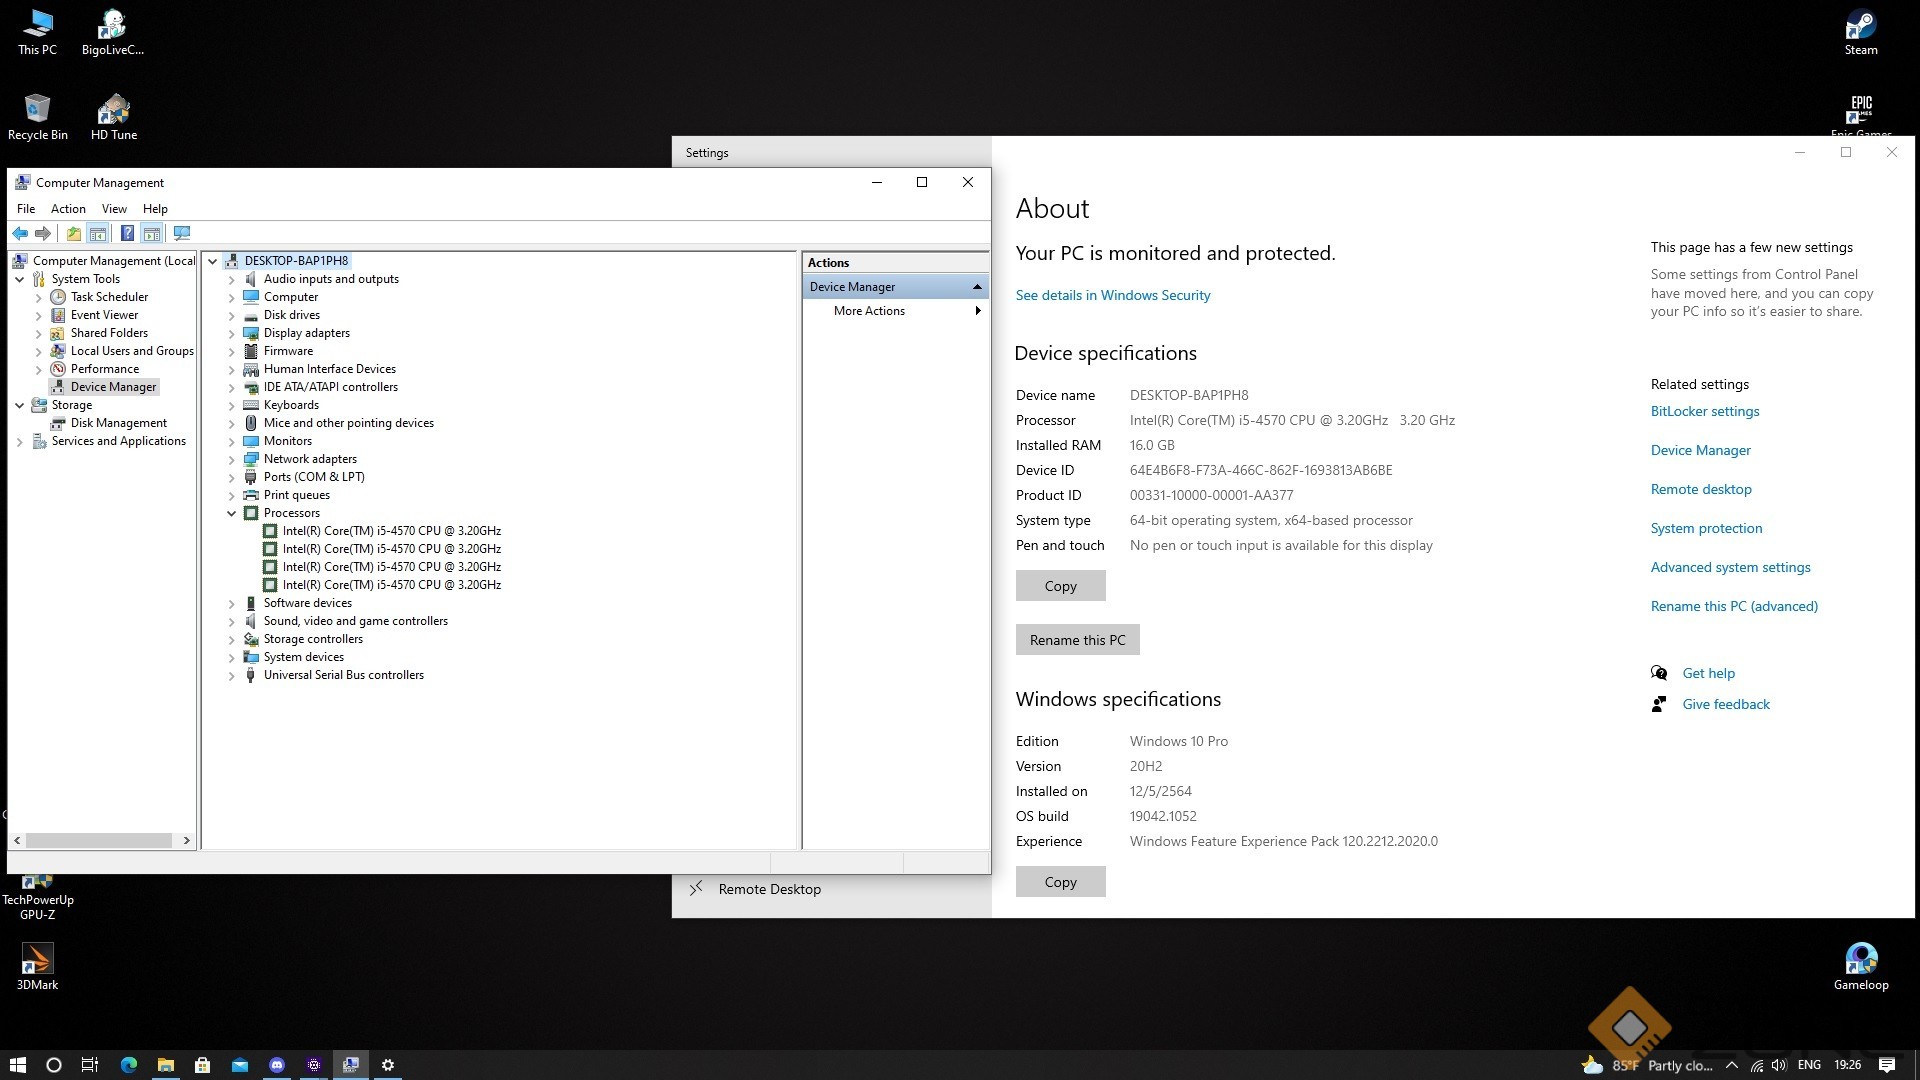Click Scan for hardware changes monitor icon

[x=182, y=233]
